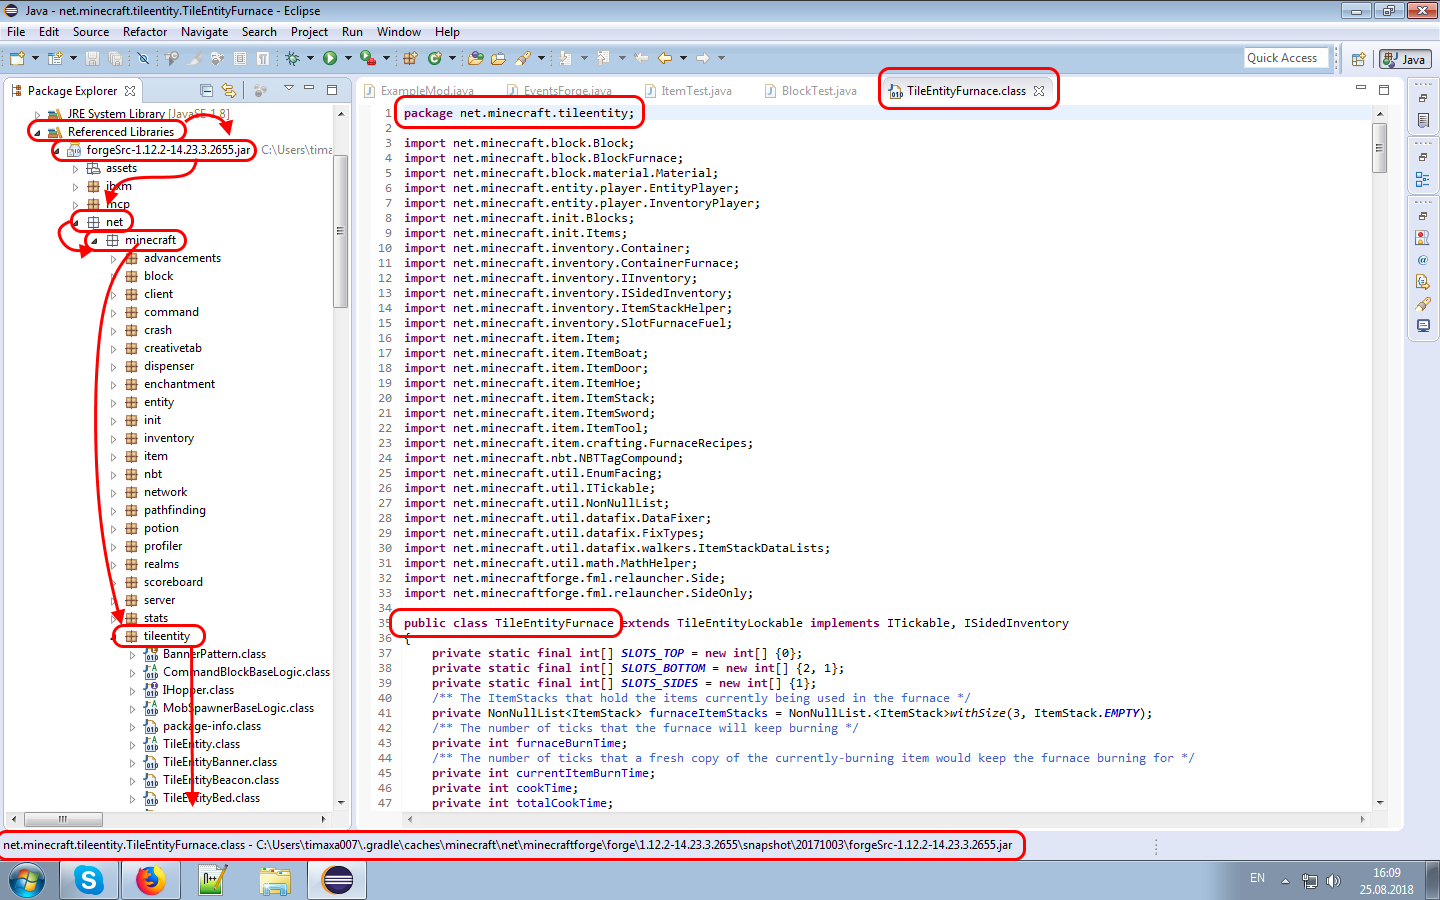Click Collapse All in Package Explorer
The height and width of the screenshot is (900, 1440).
click(x=206, y=90)
